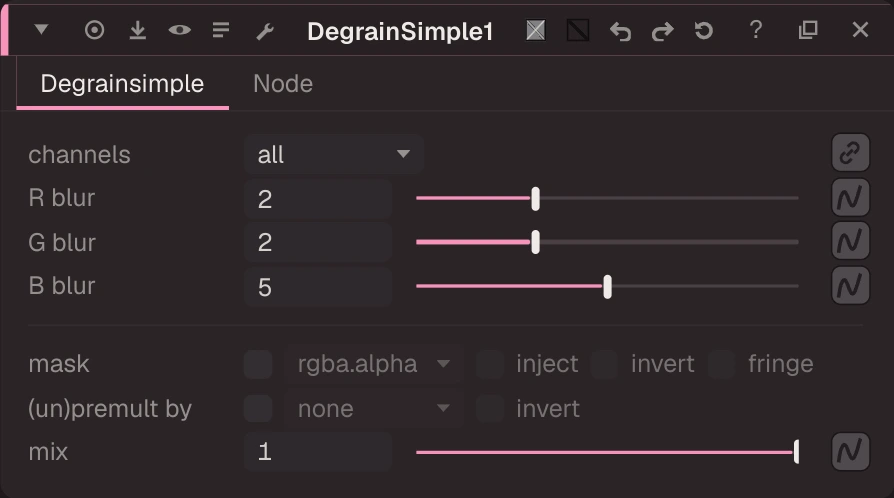Open the G blur animation curve button

pyautogui.click(x=850, y=241)
